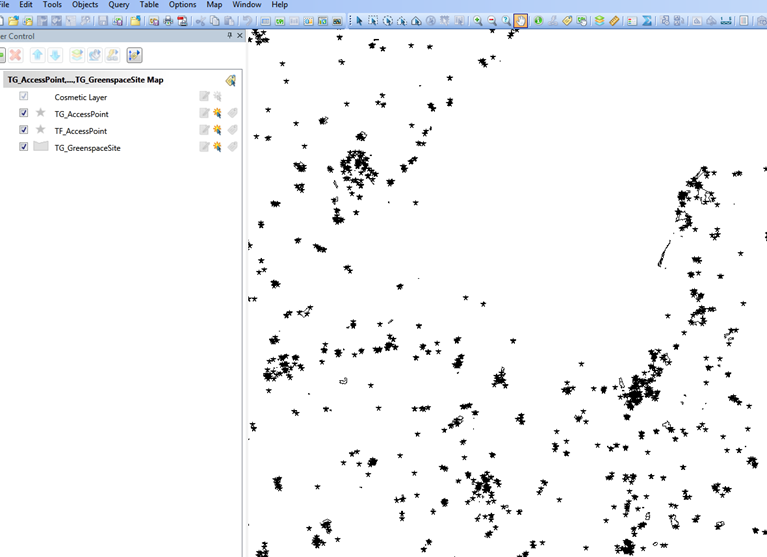The width and height of the screenshot is (767, 557).
Task: Remove layer with red X button
Action: pyautogui.click(x=16, y=55)
